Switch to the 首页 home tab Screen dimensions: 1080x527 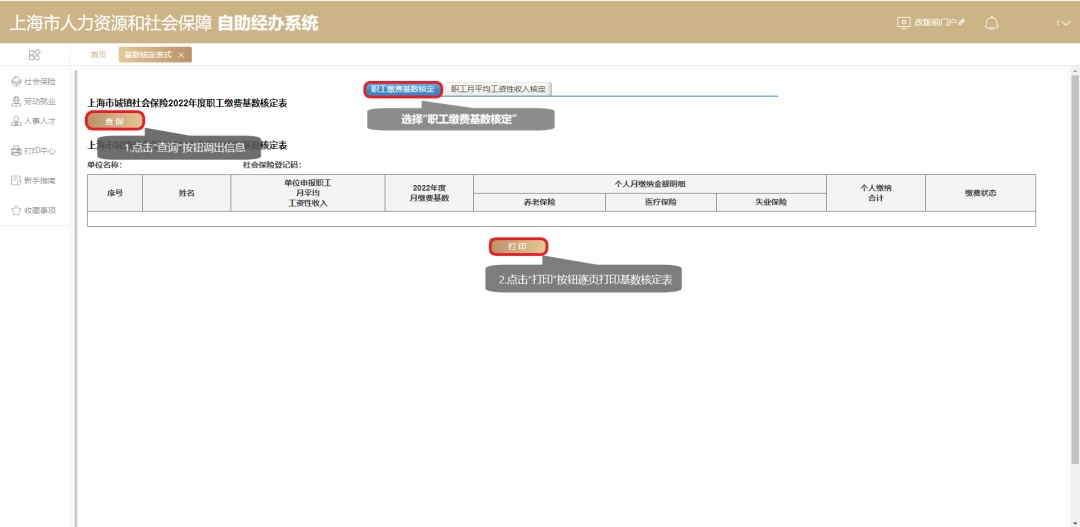click(x=98, y=55)
